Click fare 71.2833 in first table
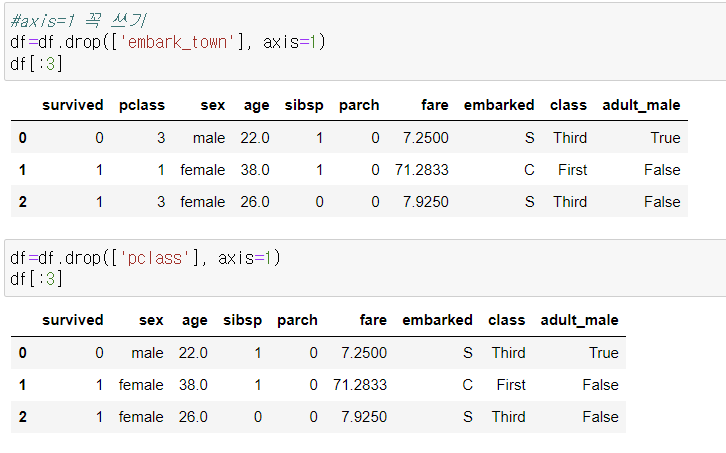Image resolution: width=726 pixels, height=453 pixels. pos(421,170)
